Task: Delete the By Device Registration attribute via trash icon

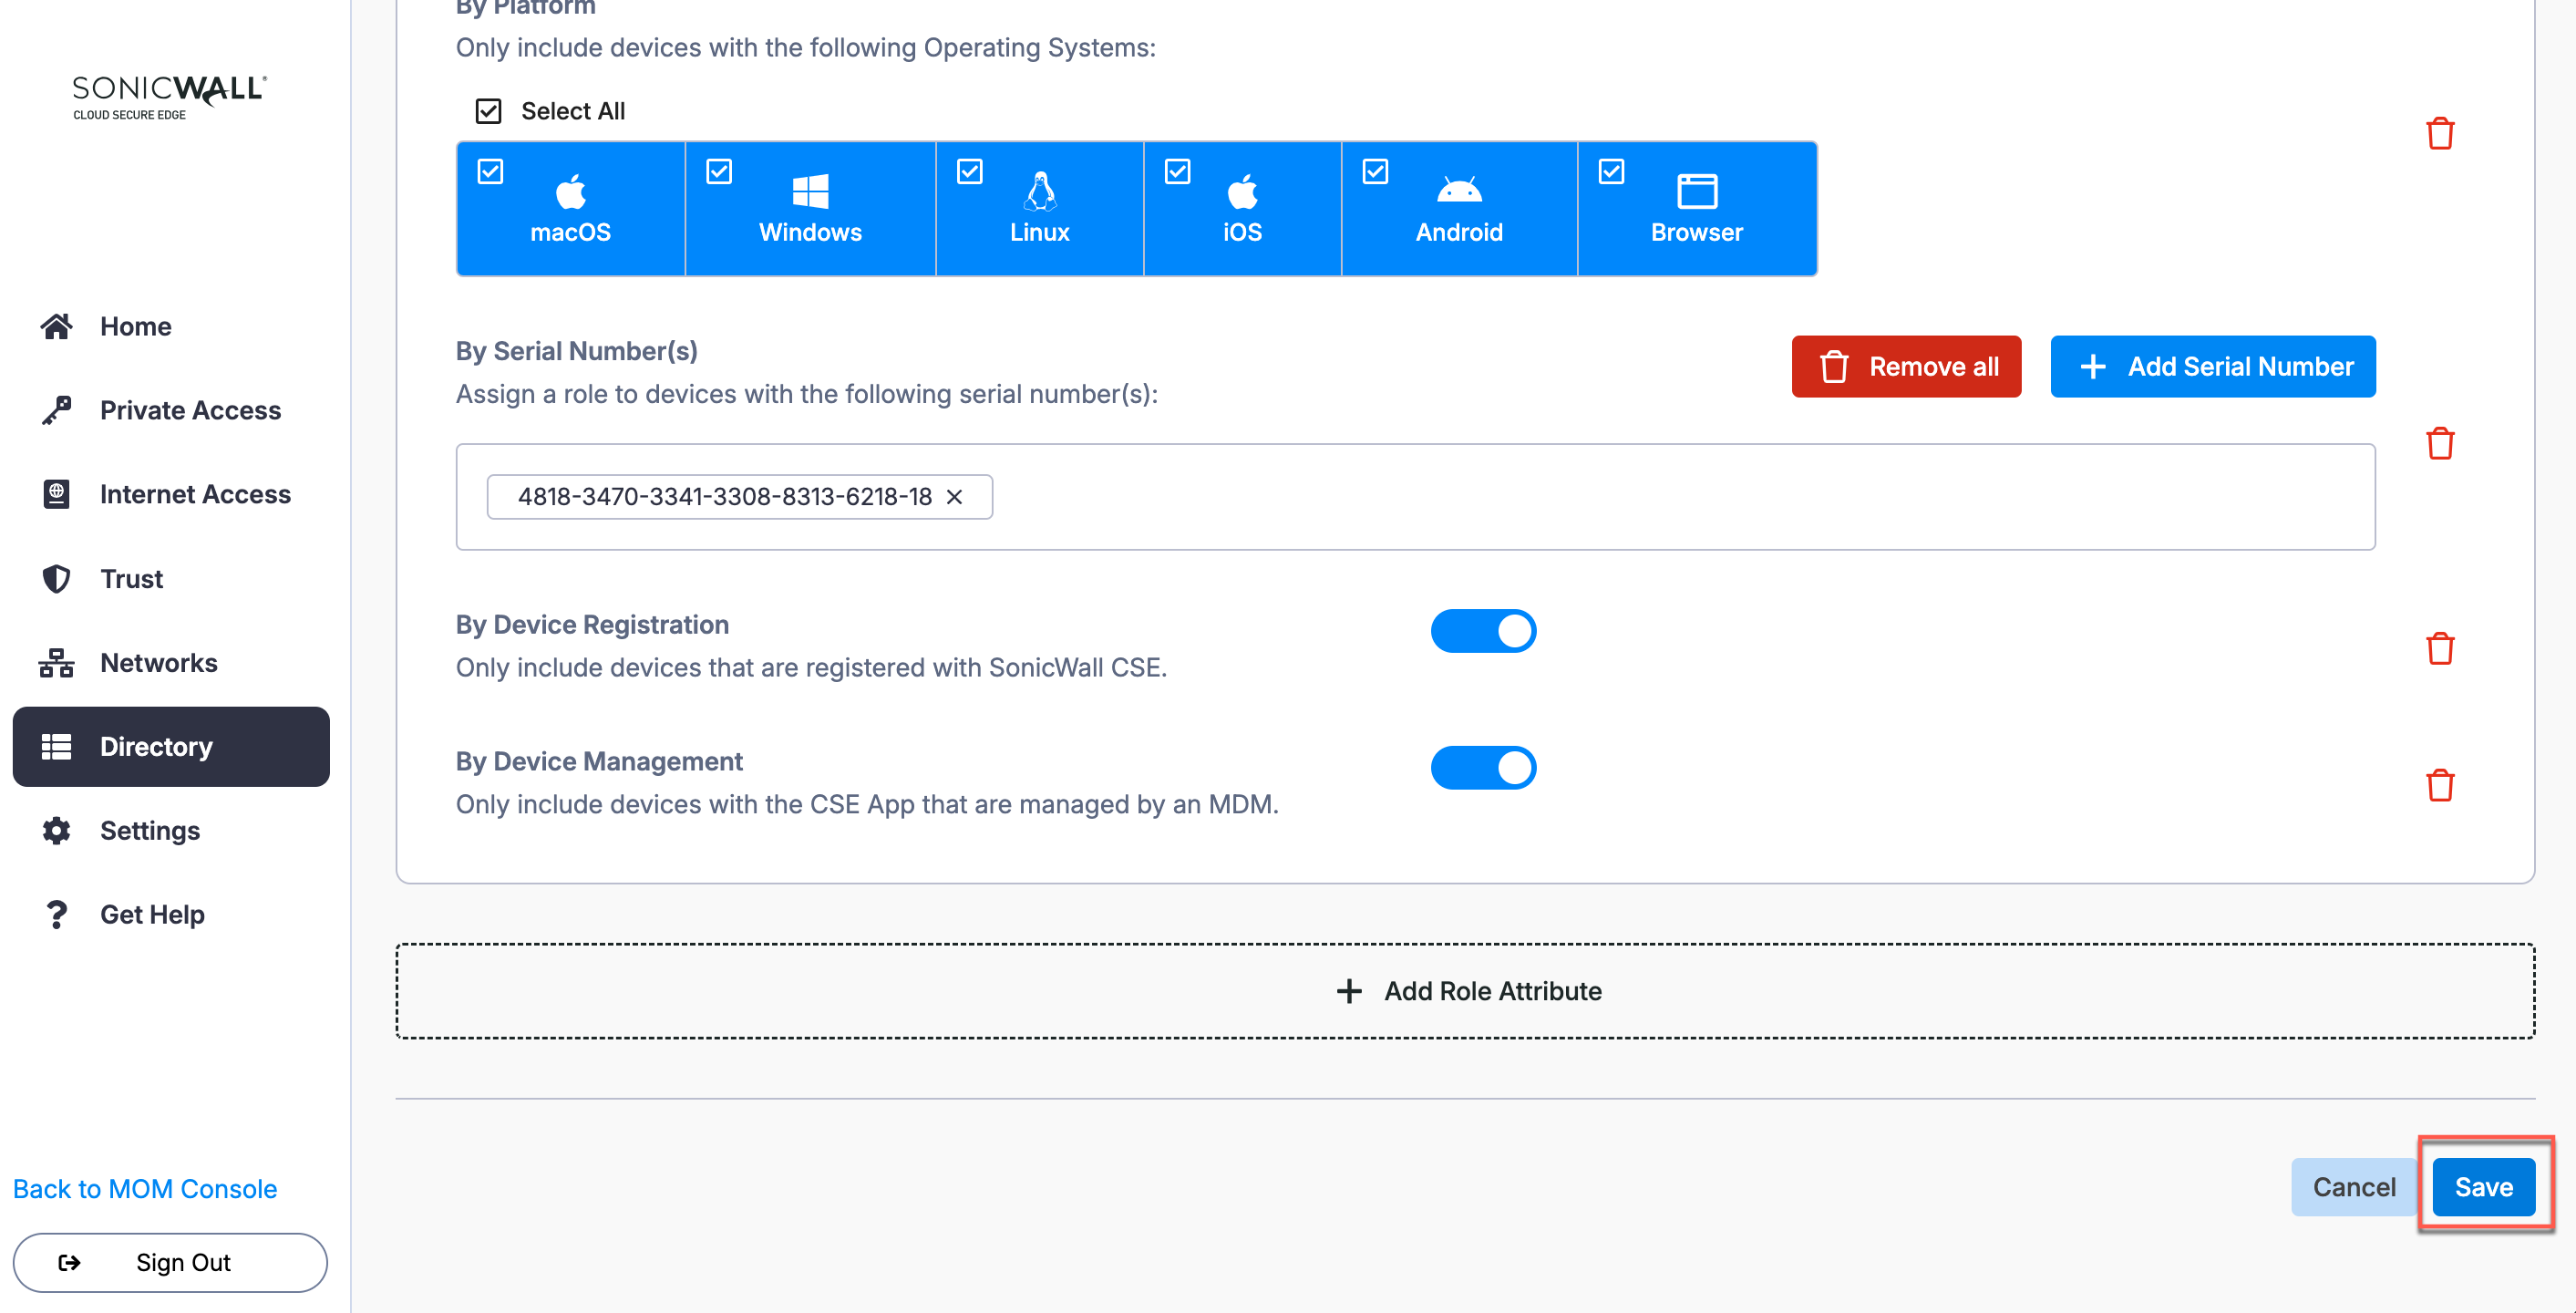Action: pyautogui.click(x=2439, y=648)
